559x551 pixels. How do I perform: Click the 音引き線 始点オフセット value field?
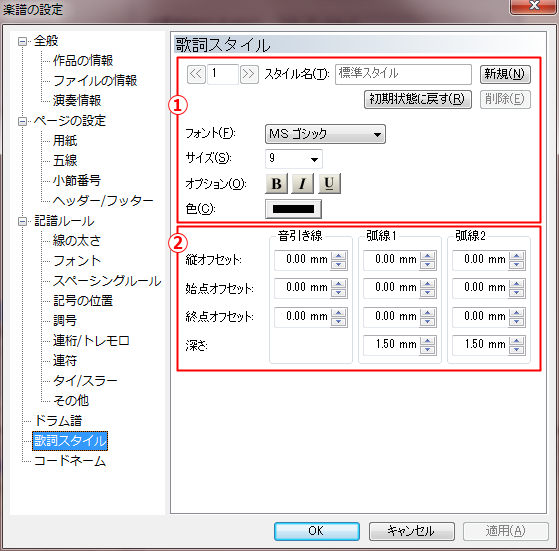[x=302, y=288]
